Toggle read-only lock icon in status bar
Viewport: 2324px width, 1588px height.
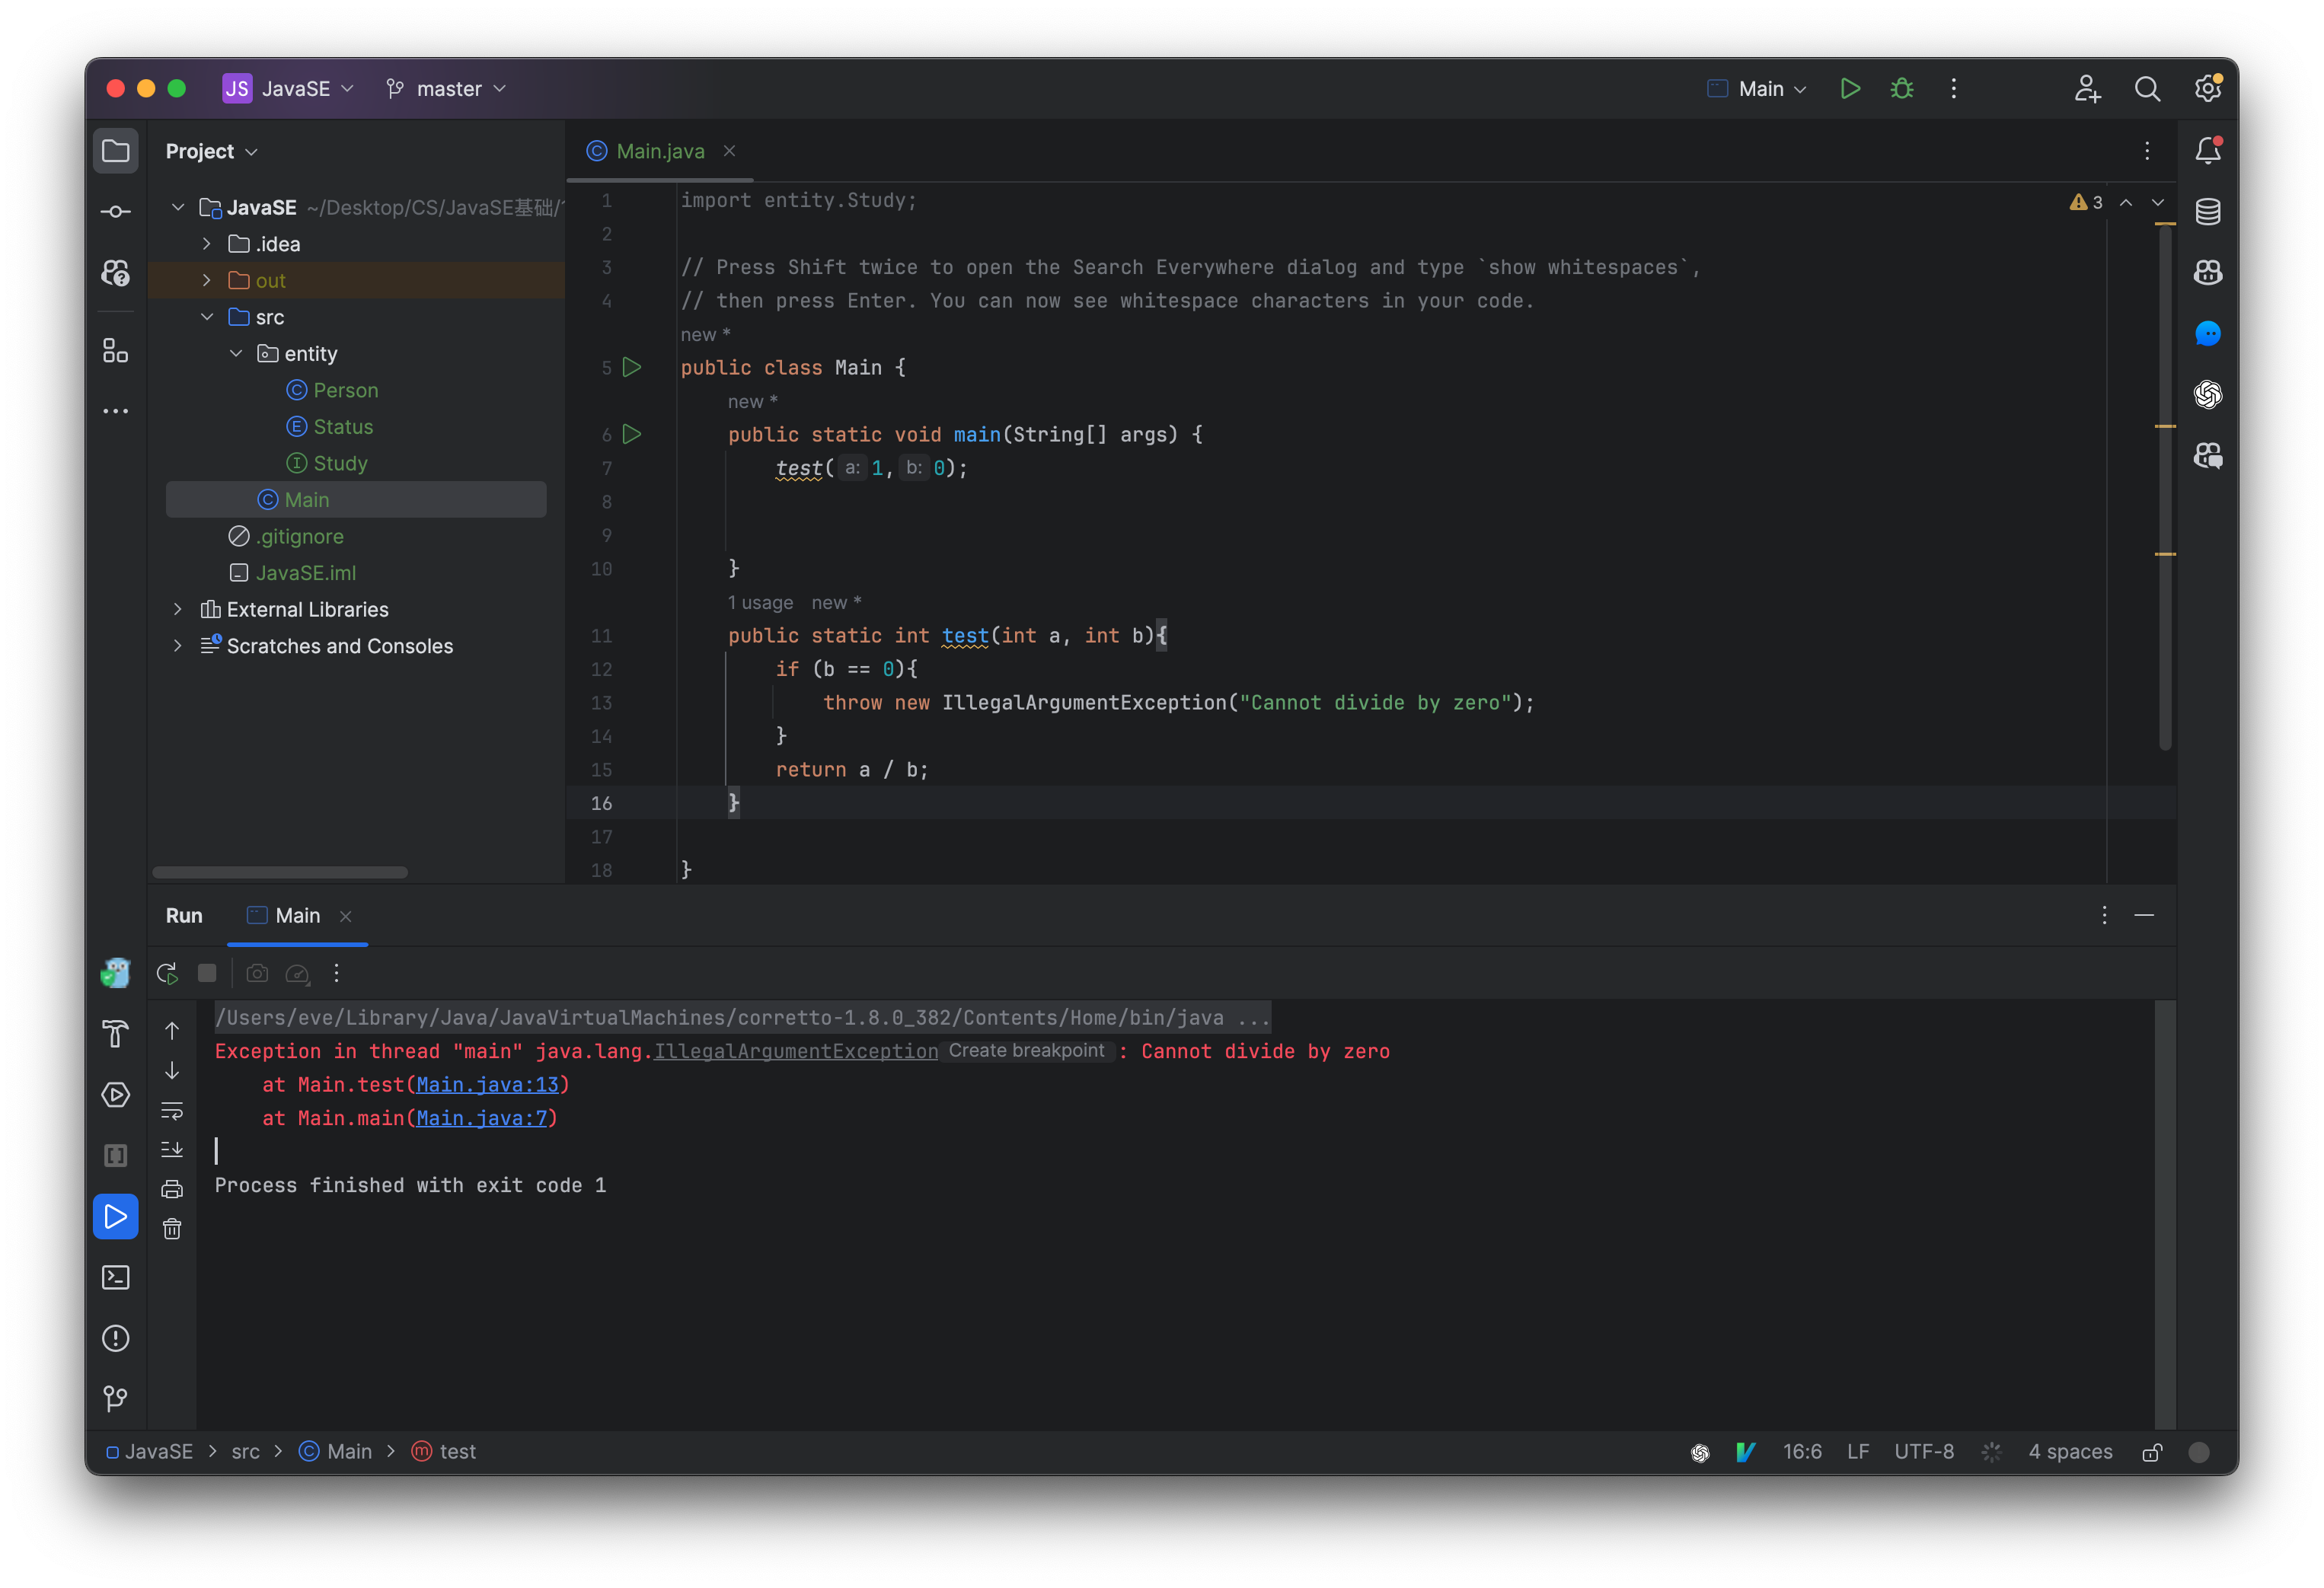click(2152, 1452)
